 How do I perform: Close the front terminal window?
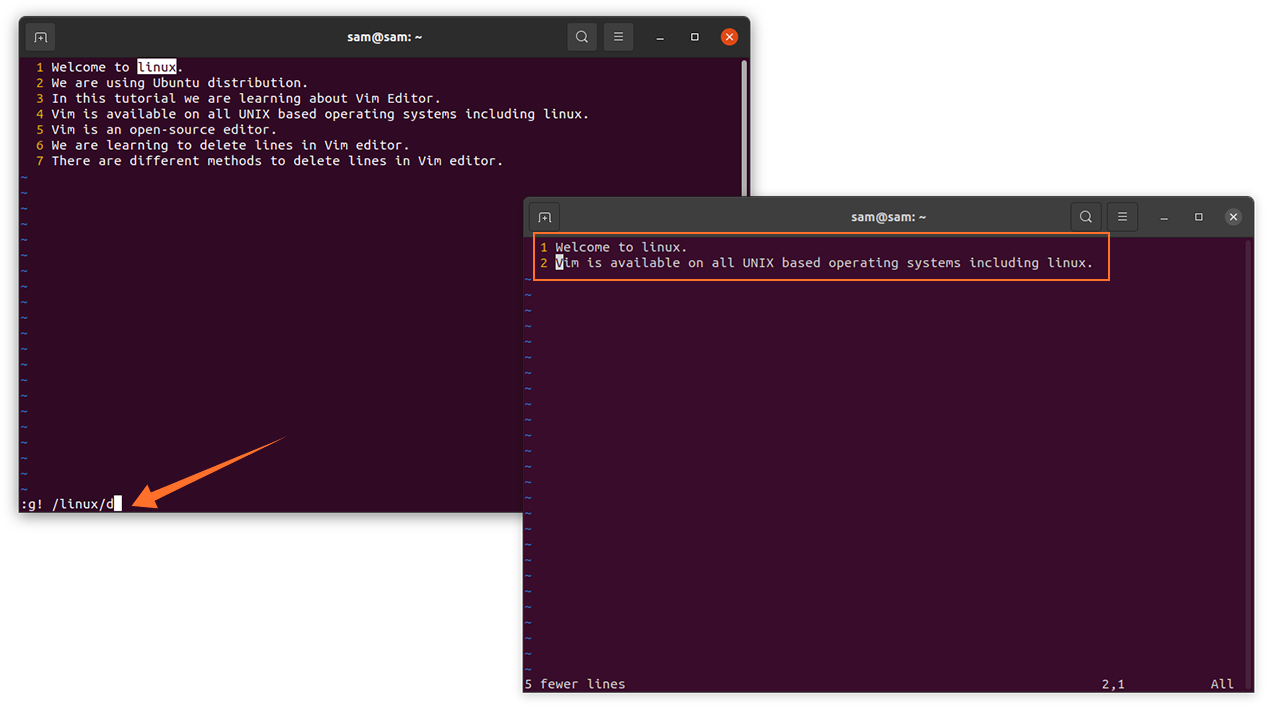[x=1234, y=217]
